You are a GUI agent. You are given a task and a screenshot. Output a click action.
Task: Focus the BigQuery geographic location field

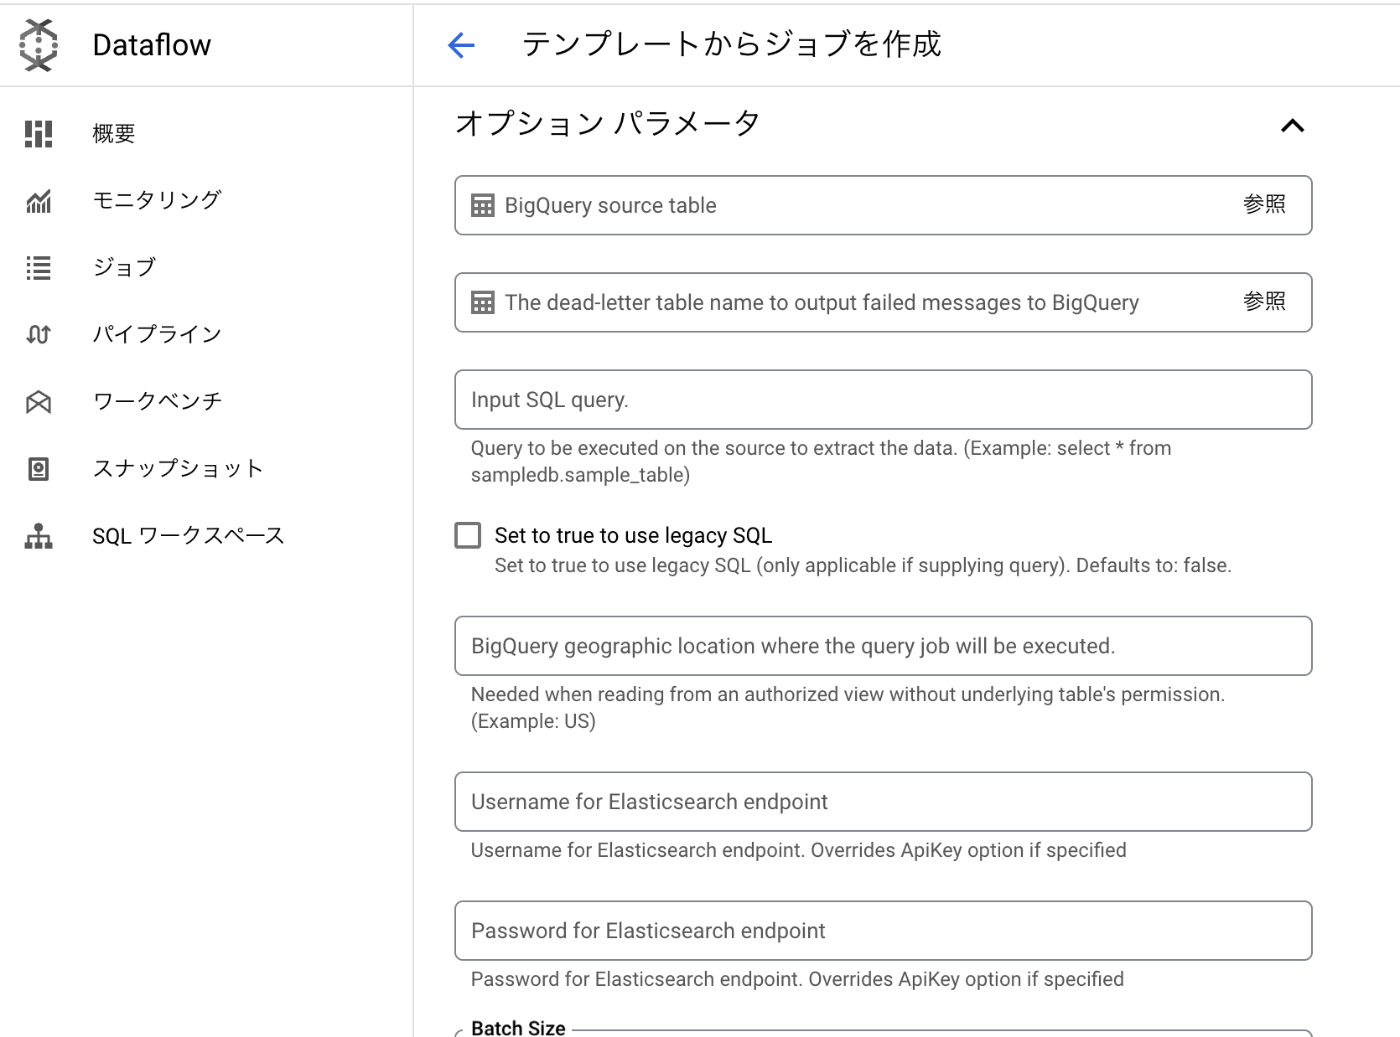click(x=883, y=646)
